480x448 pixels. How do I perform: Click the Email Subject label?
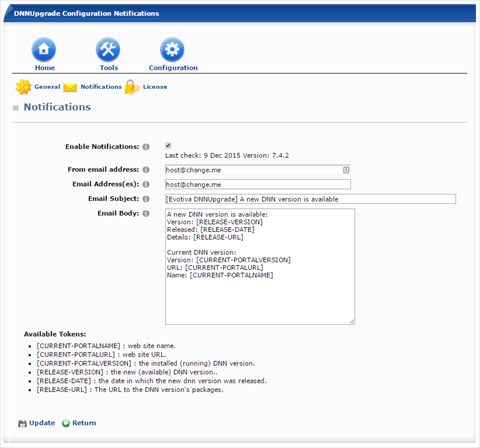[114, 199]
